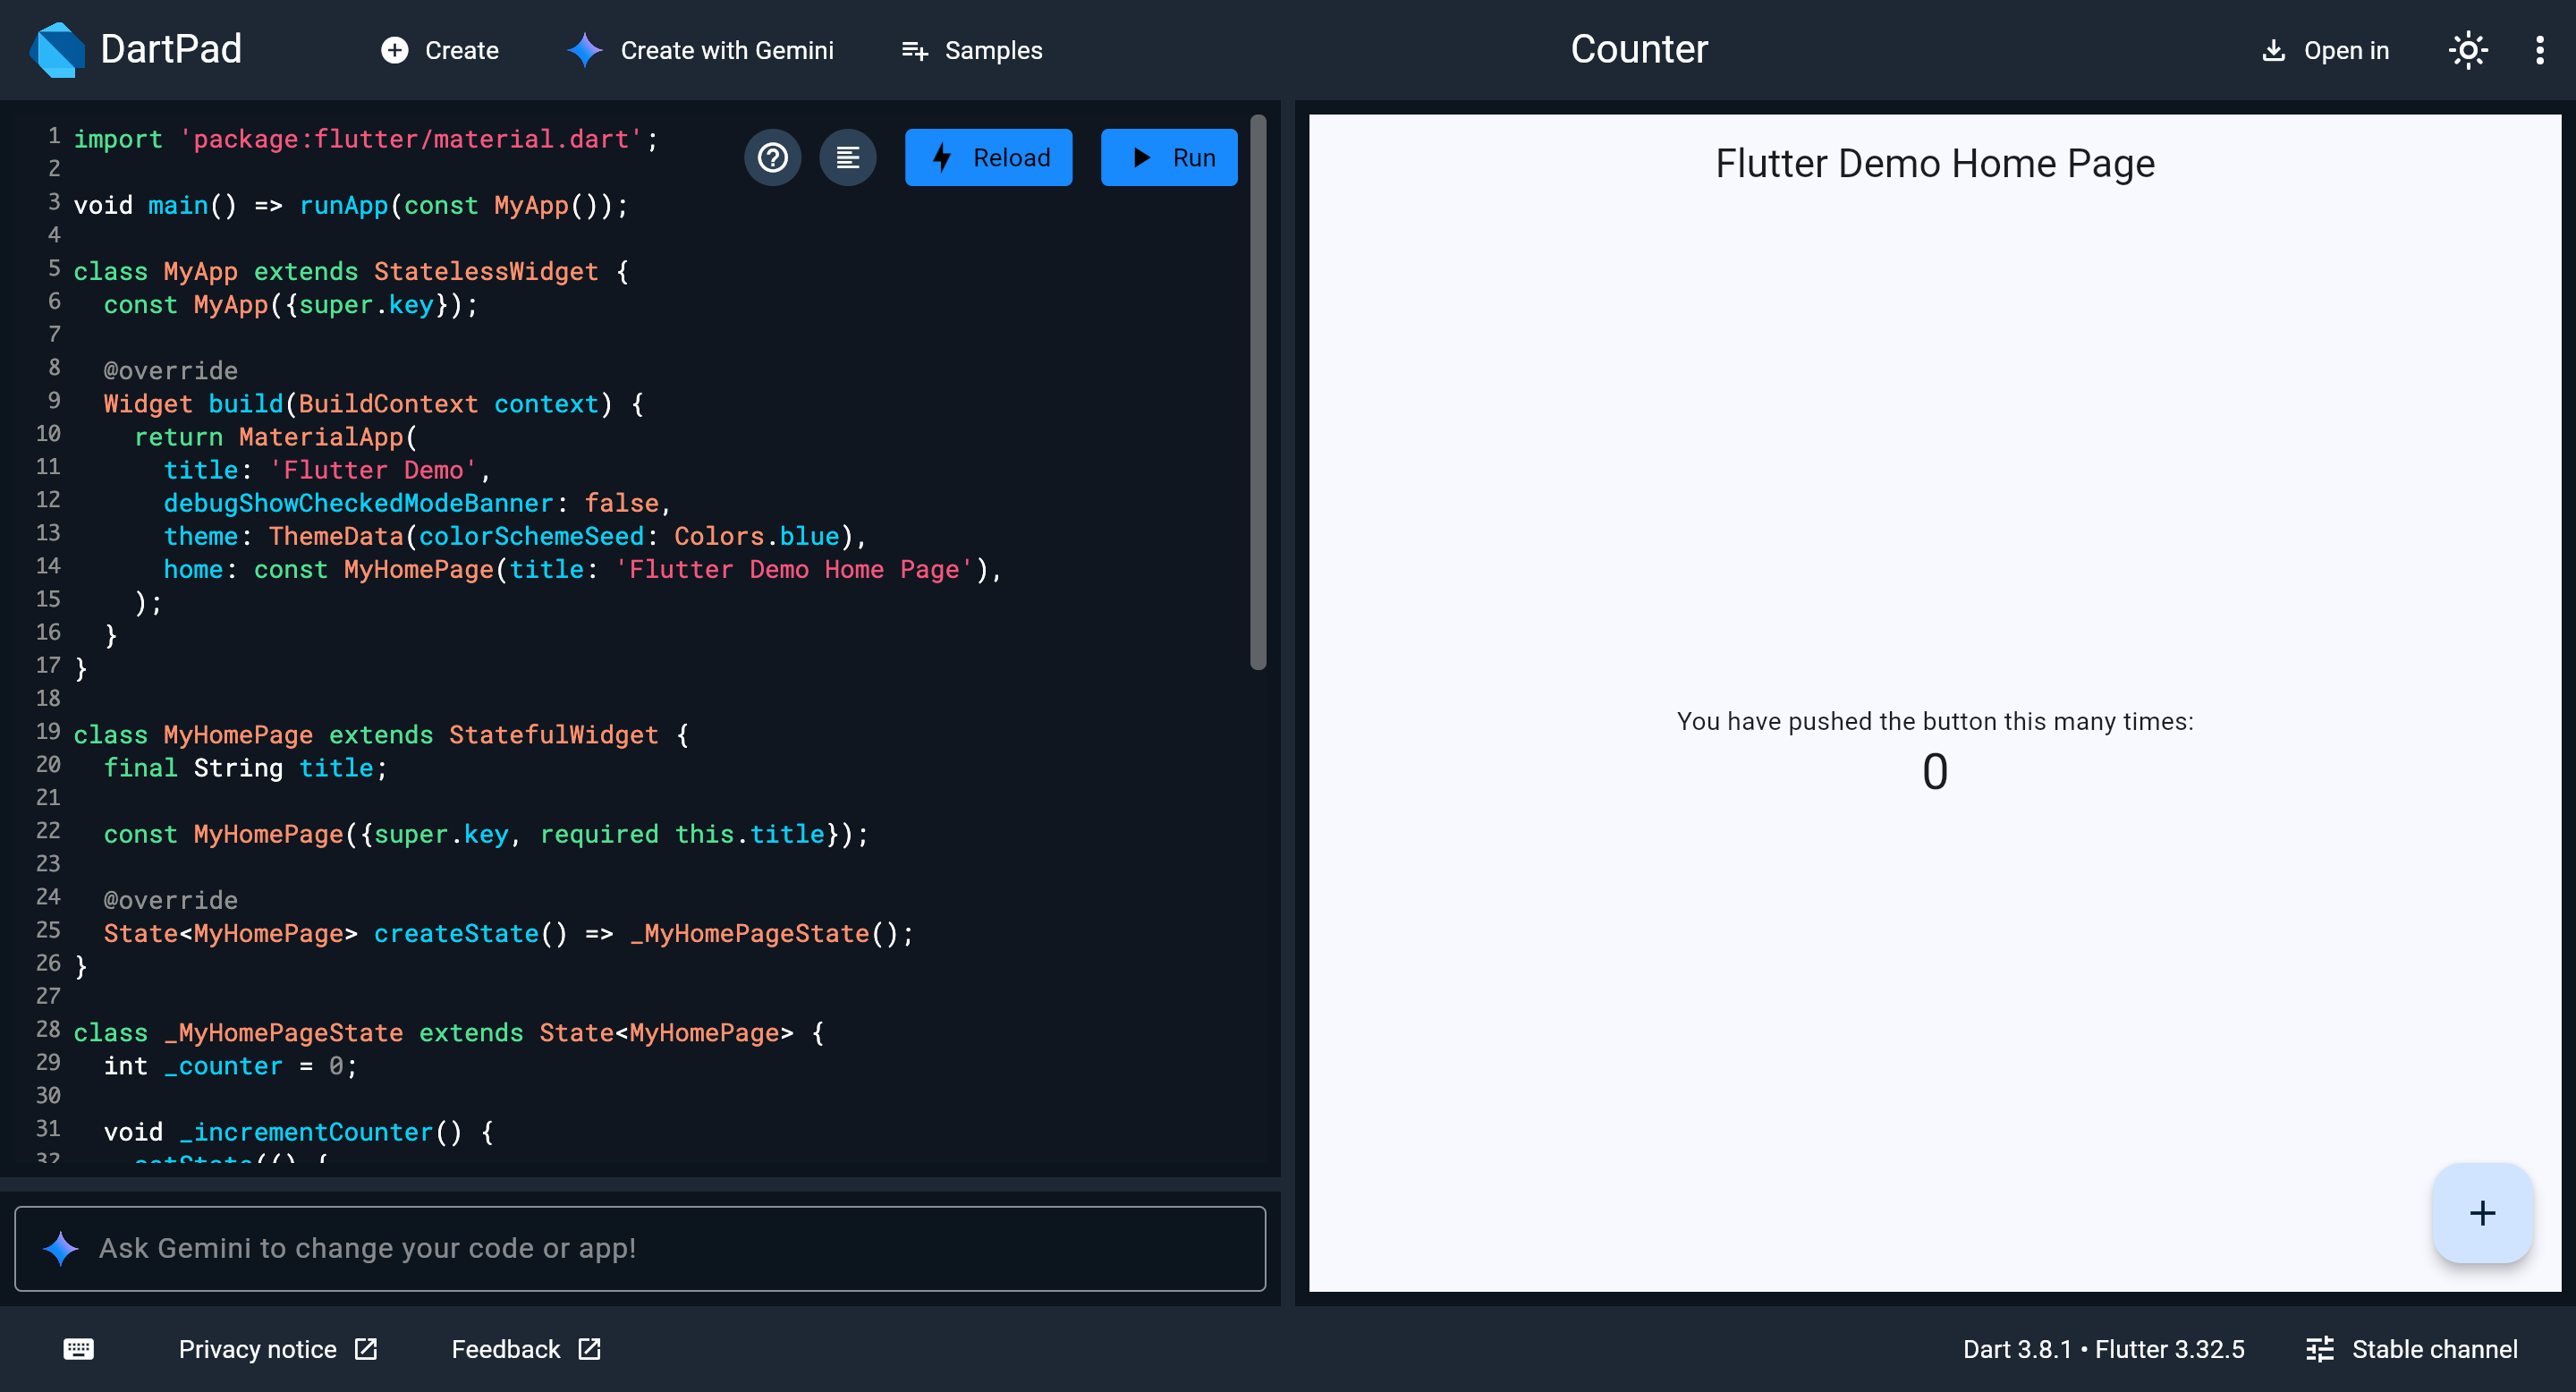Open Create with Gemini menu
This screenshot has width=2576, height=1392.
(x=700, y=50)
